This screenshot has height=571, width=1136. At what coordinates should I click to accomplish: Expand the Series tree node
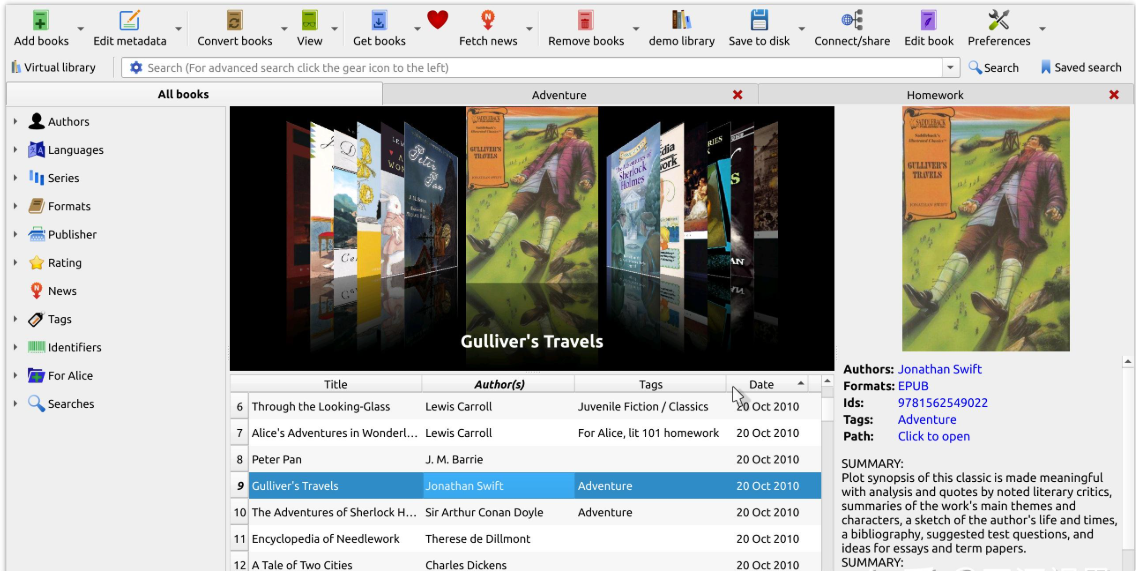point(15,178)
